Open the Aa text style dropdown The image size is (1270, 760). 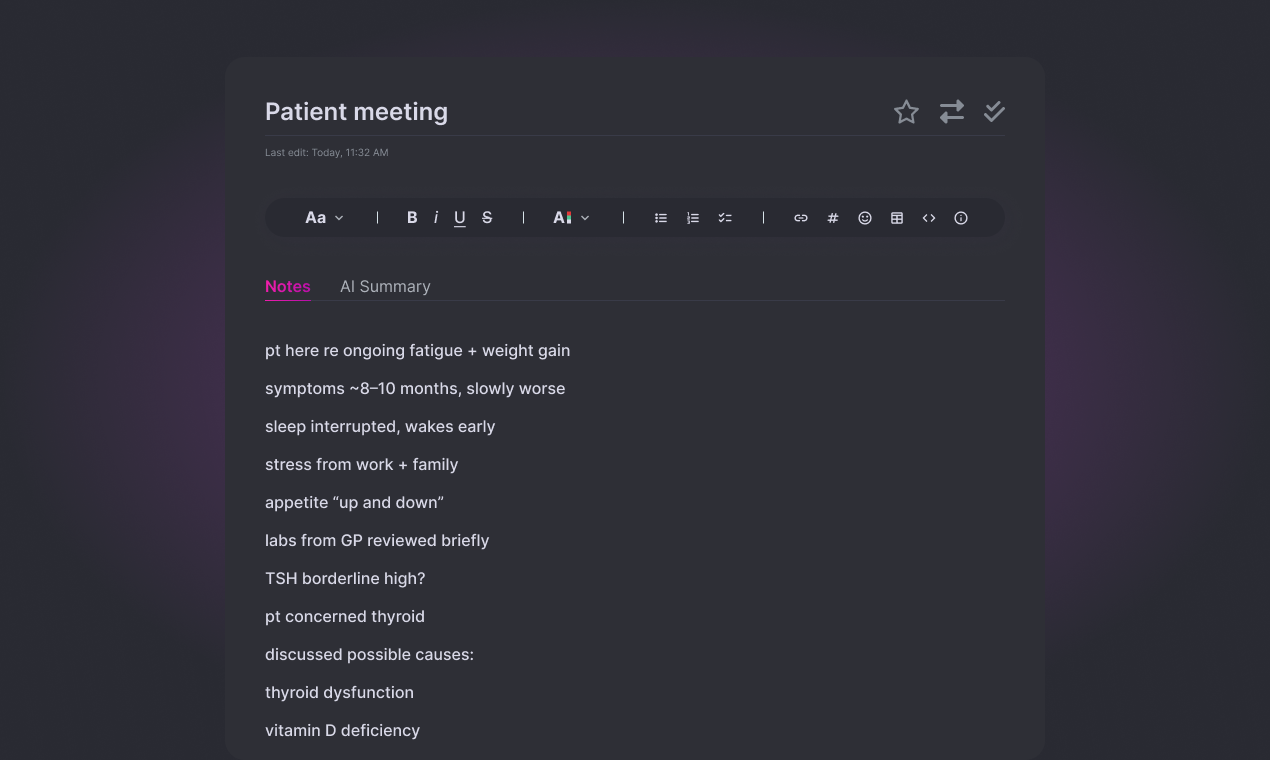[x=322, y=217]
